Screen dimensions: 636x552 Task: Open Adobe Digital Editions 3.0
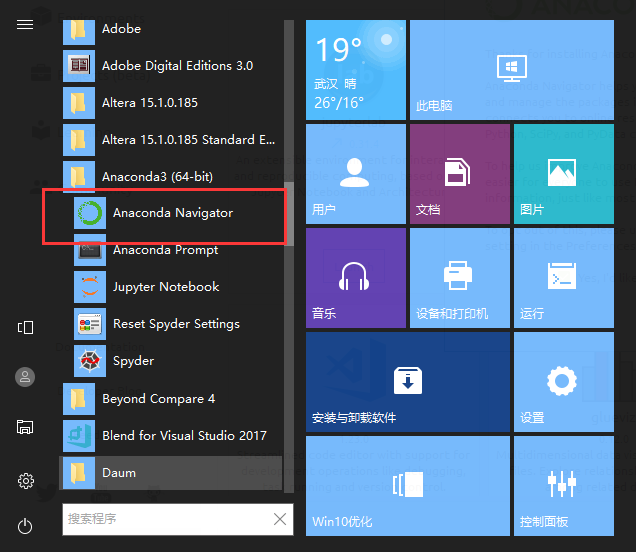pyautogui.click(x=172, y=66)
